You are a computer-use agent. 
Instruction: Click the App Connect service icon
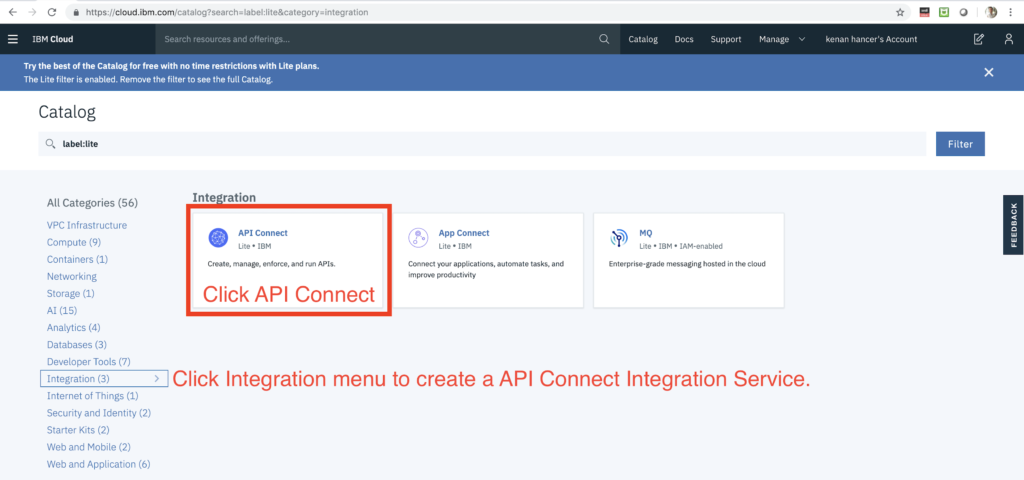418,238
